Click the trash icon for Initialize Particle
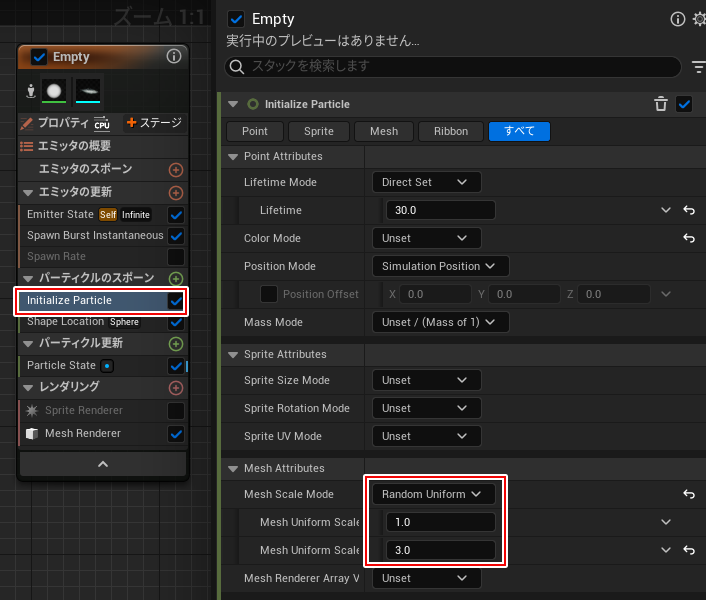Screen dimensions: 706x600 pos(660,104)
